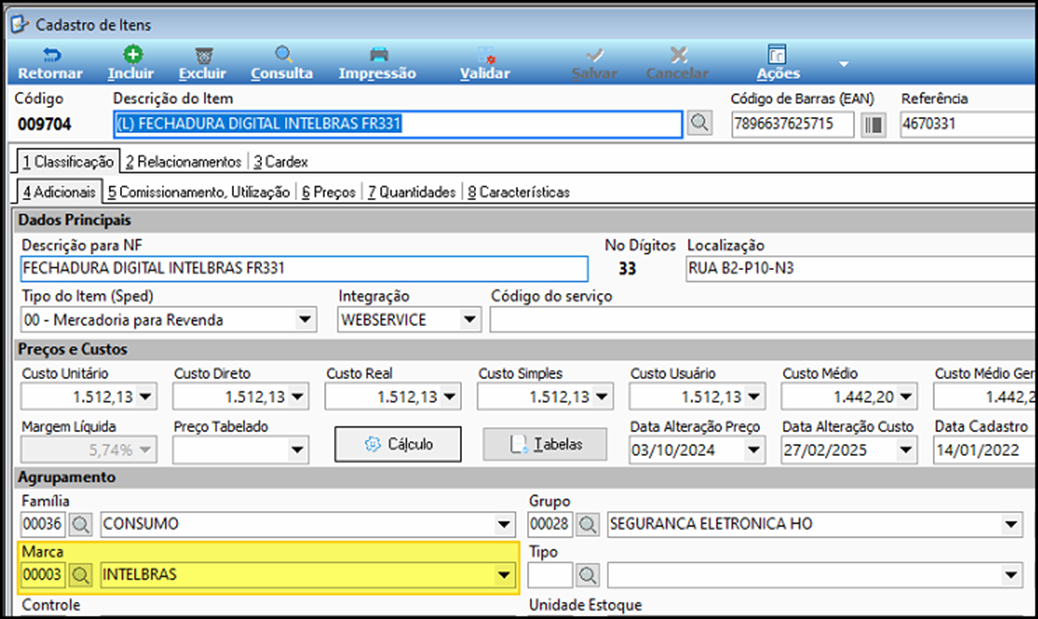
Task: Click the Família search magnifier icon
Action: pyautogui.click(x=81, y=524)
